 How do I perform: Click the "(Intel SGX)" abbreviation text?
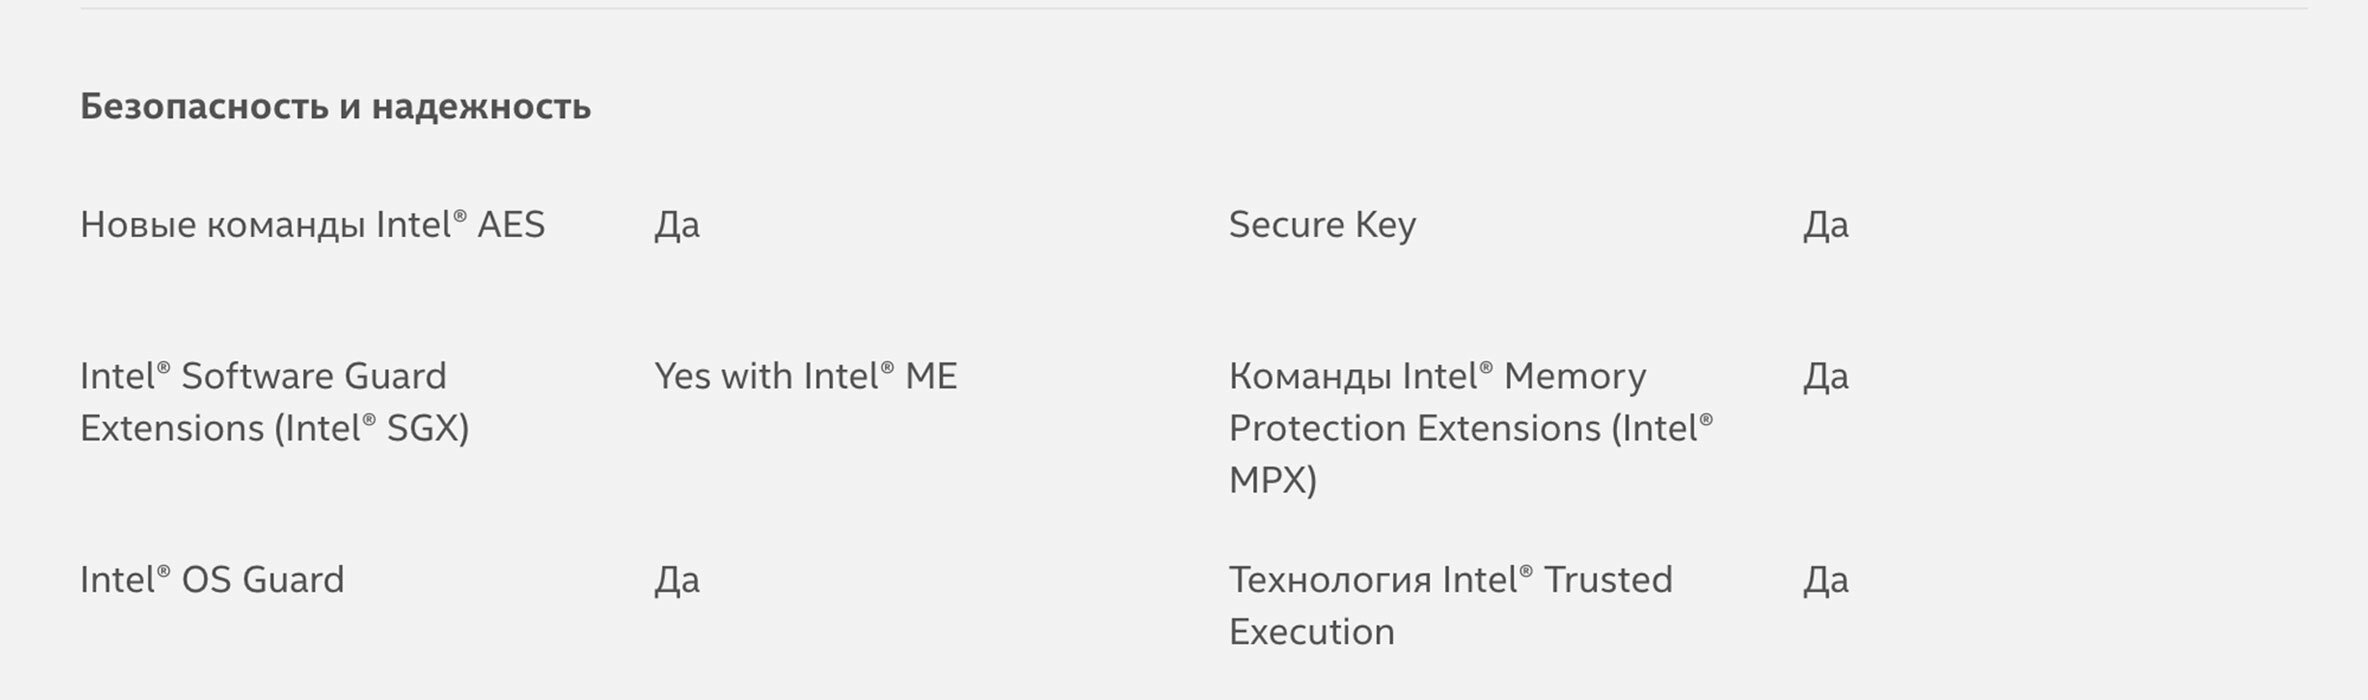pyautogui.click(x=371, y=429)
